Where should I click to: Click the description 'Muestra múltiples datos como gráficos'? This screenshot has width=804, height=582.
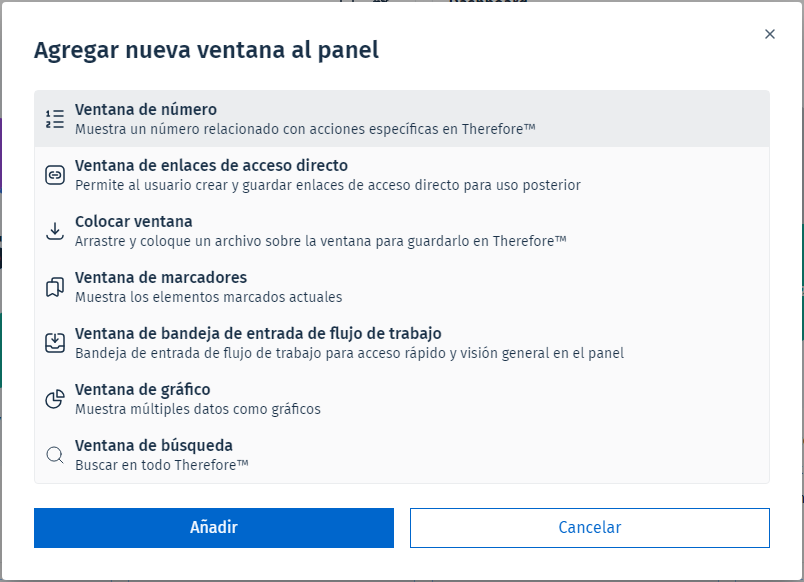(x=198, y=409)
